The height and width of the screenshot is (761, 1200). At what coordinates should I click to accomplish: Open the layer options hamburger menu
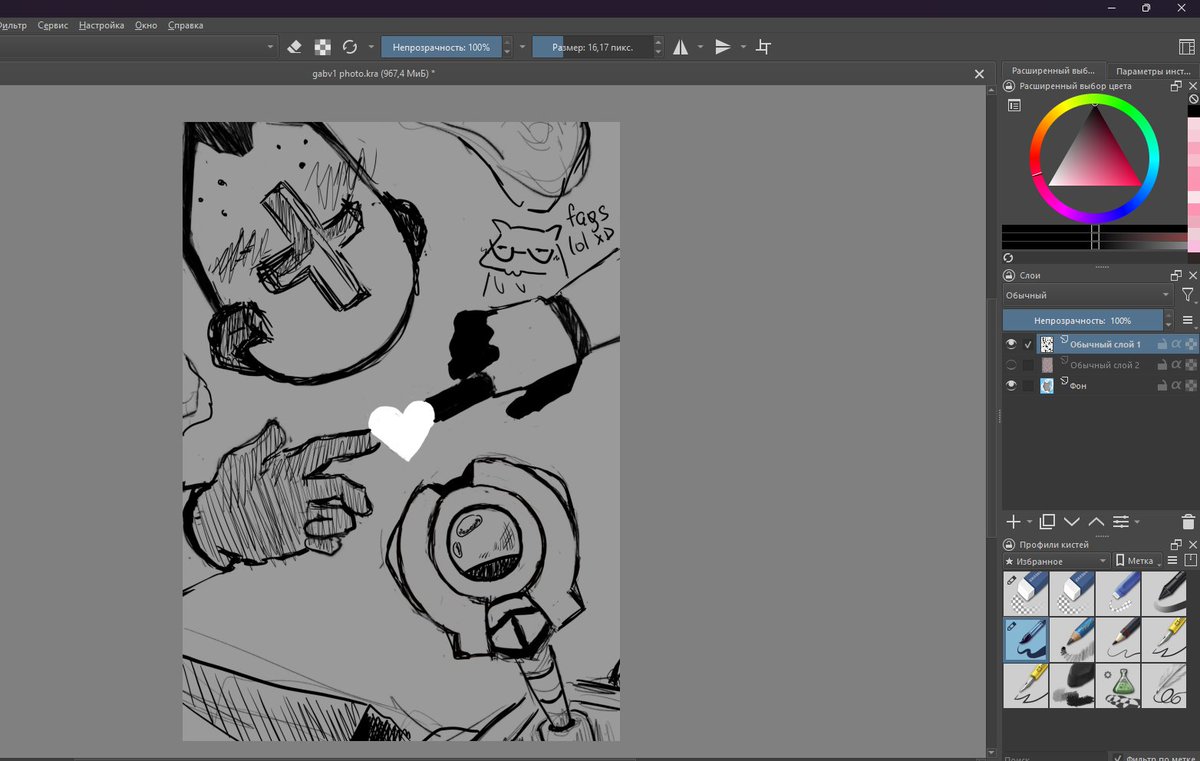[1188, 321]
